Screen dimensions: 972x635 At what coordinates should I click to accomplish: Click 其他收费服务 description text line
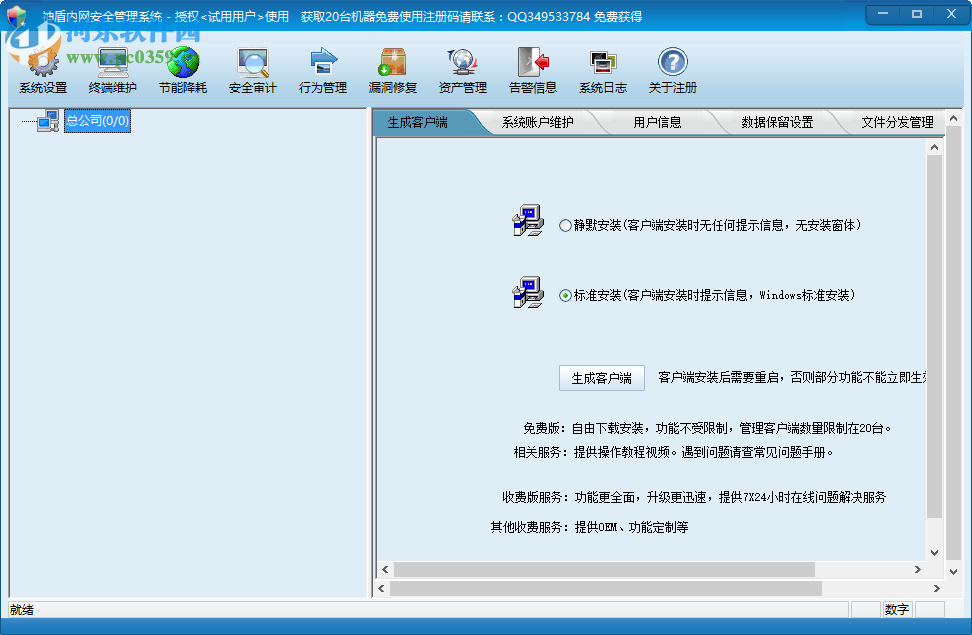click(x=590, y=527)
